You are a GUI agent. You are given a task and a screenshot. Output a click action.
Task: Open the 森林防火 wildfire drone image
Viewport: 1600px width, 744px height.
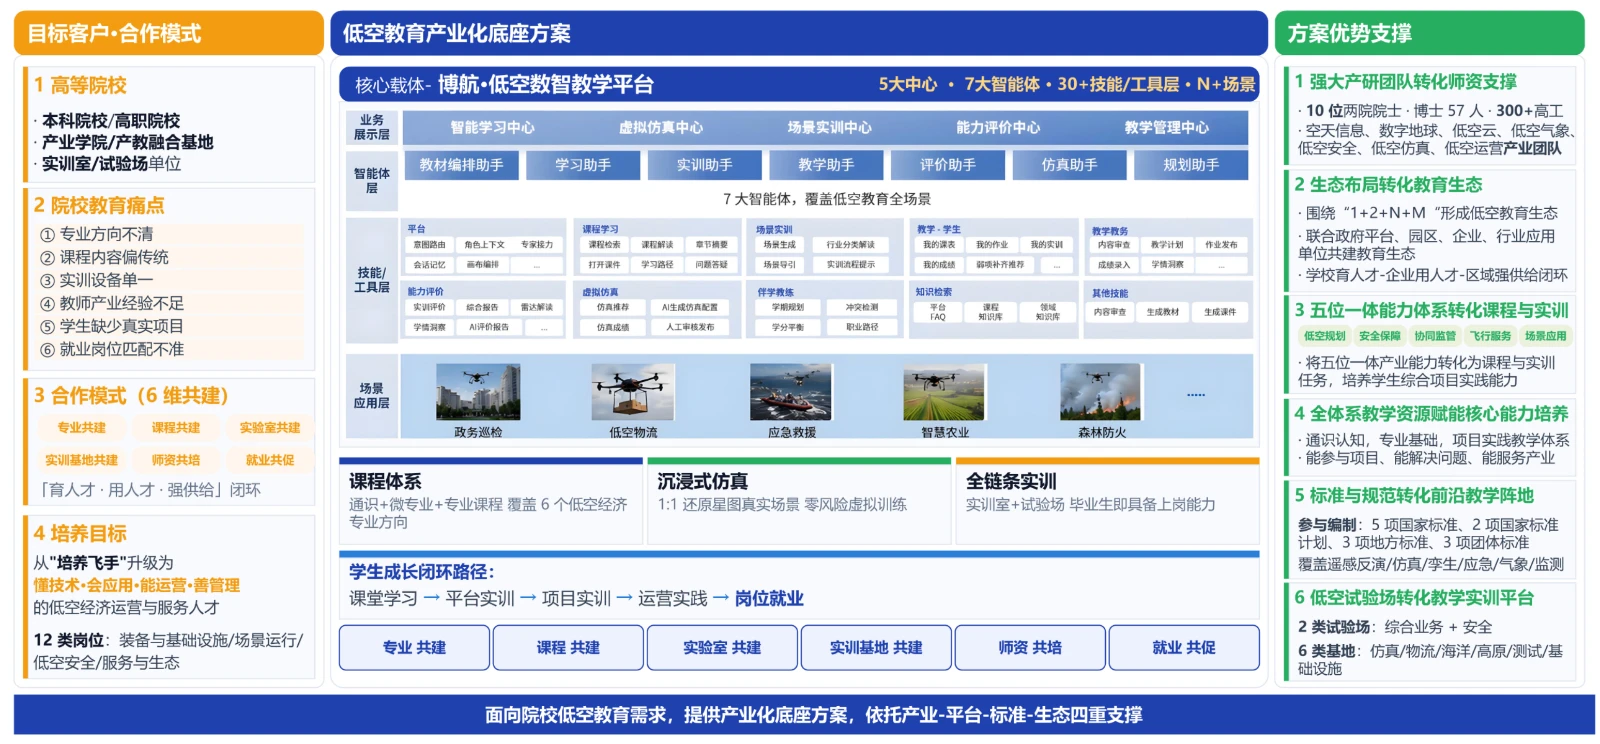[x=1102, y=392]
